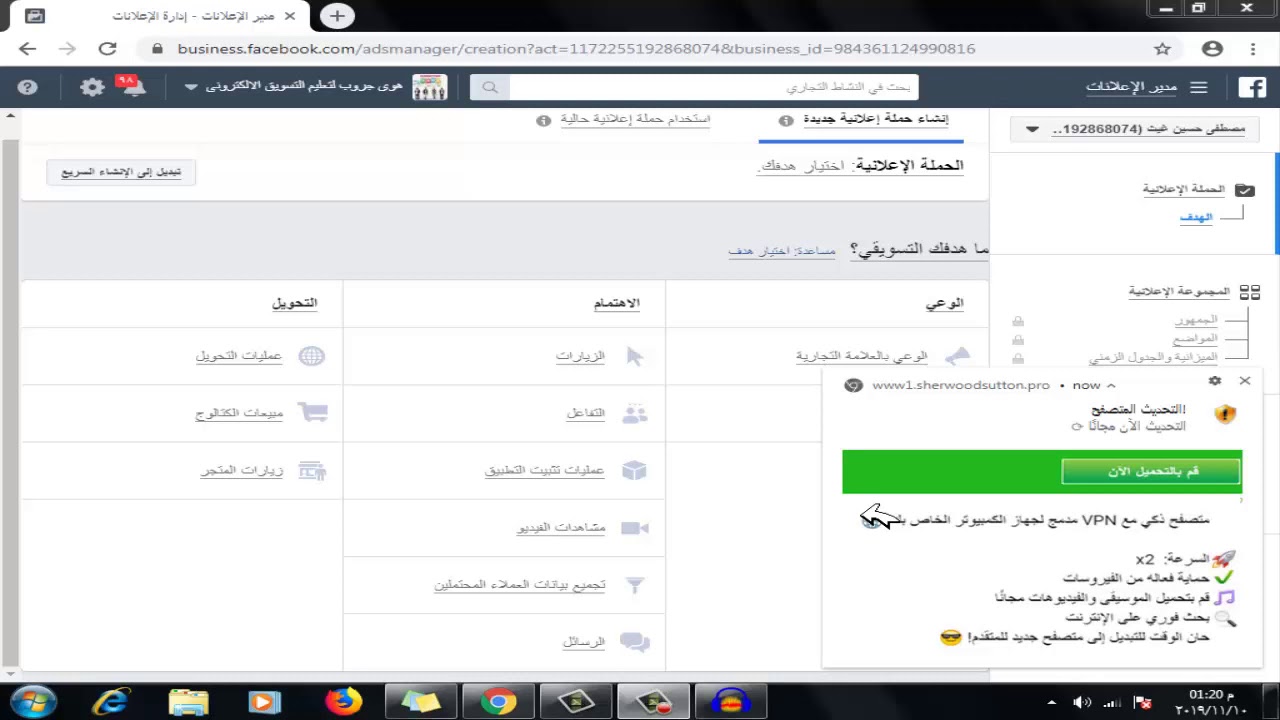The height and width of the screenshot is (720, 1280).
Task: Open a new Chrome tab
Action: [337, 16]
